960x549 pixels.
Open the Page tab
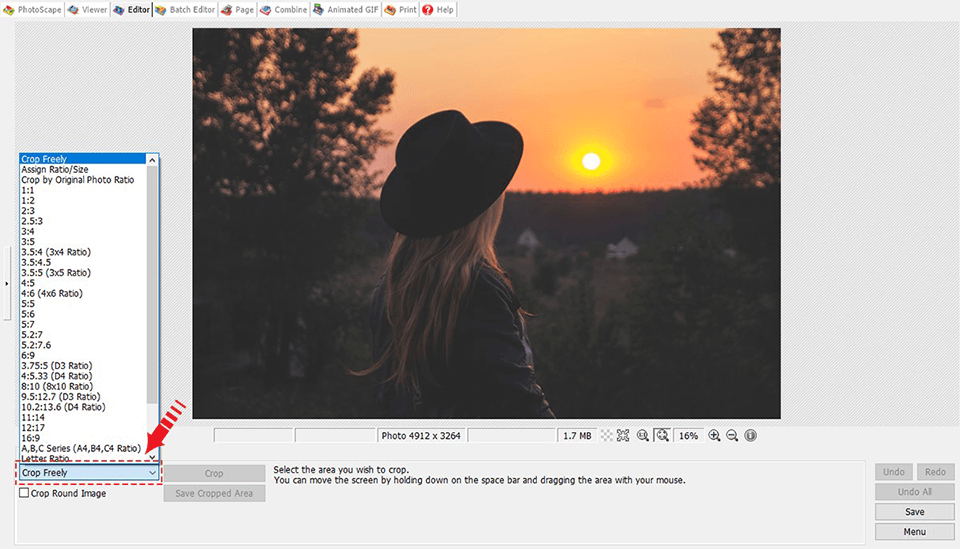coord(238,10)
